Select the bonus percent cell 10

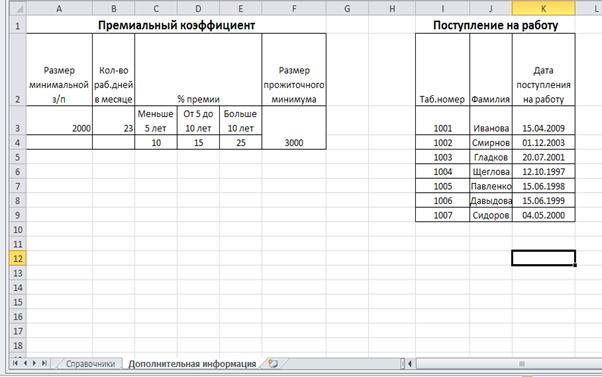pyautogui.click(x=156, y=142)
